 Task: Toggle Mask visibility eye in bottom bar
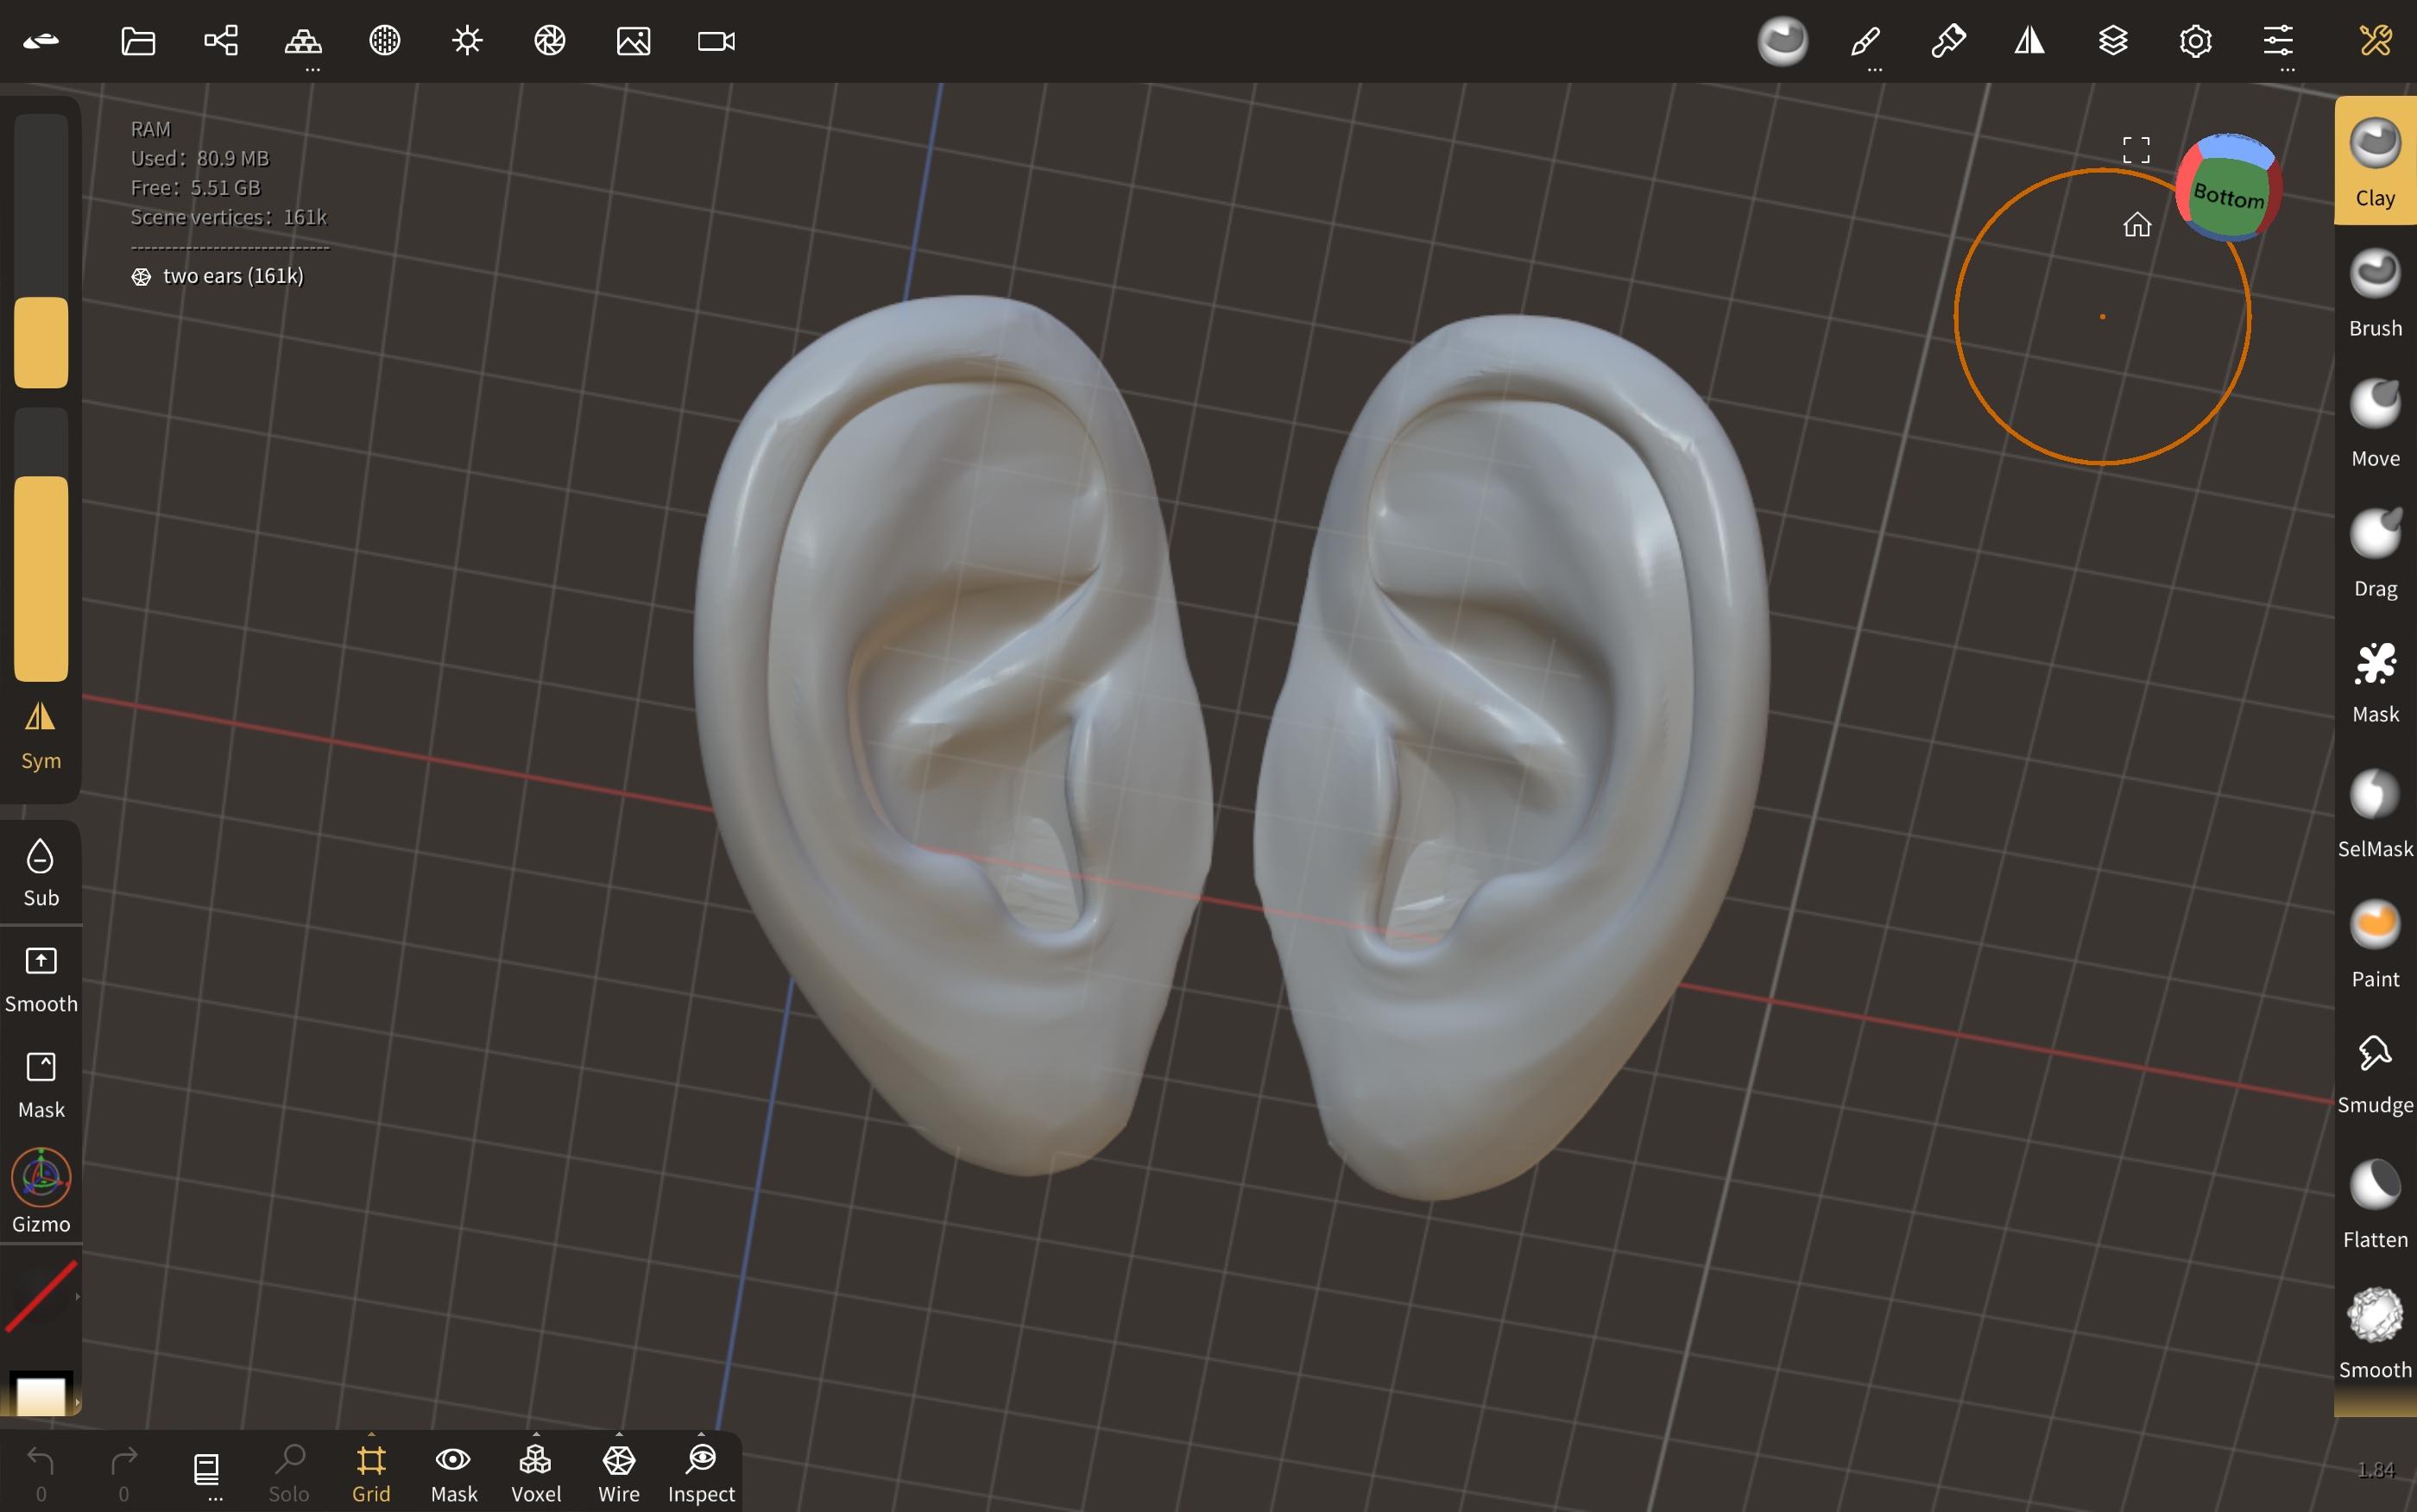pos(453,1473)
